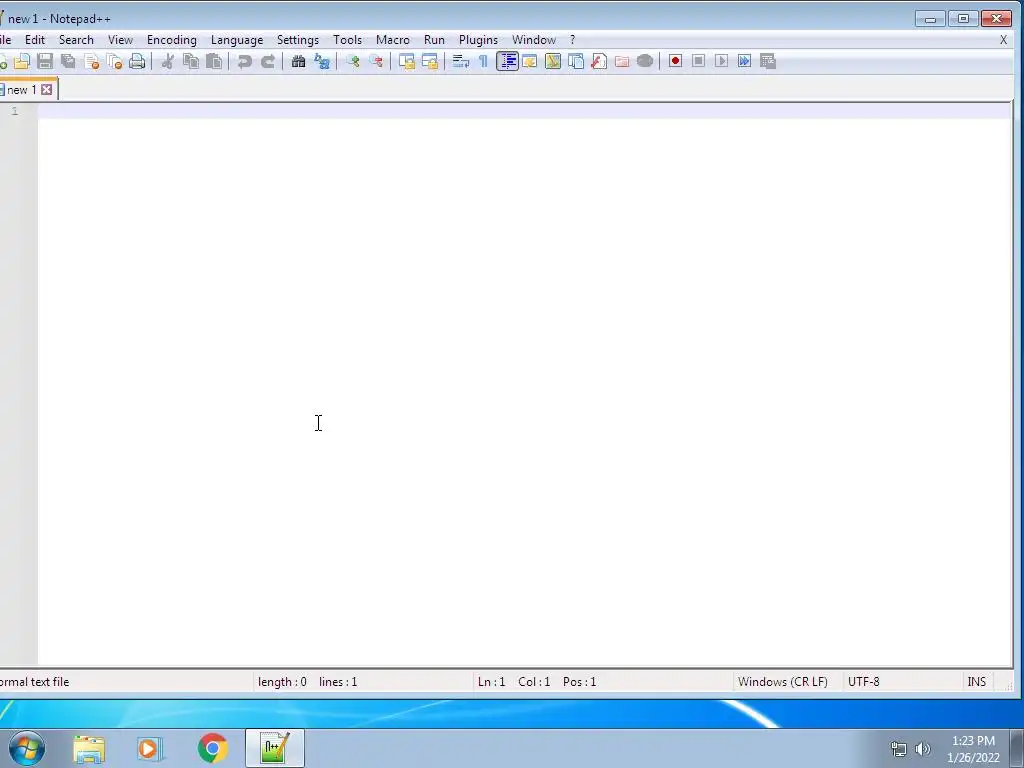Screen dimensions: 1024x768
Task: Click Windows (CR LF) in status bar
Action: [x=782, y=682]
